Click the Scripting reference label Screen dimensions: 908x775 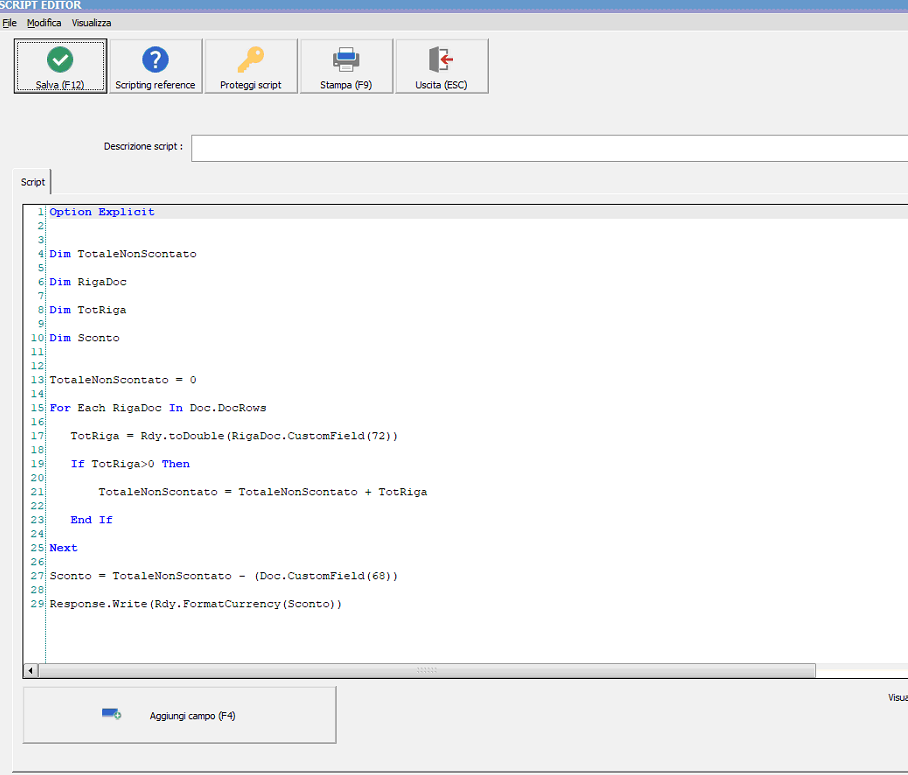pyautogui.click(x=155, y=85)
